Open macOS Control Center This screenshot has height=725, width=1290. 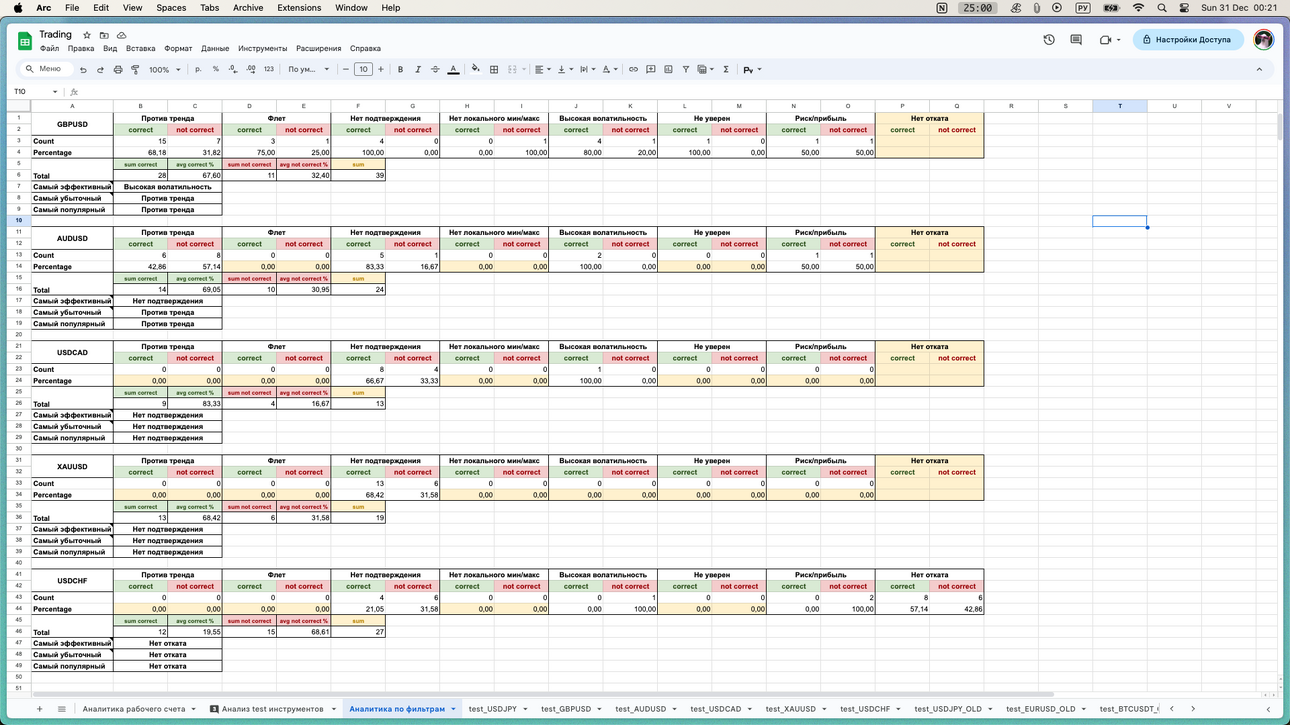pos(1184,8)
